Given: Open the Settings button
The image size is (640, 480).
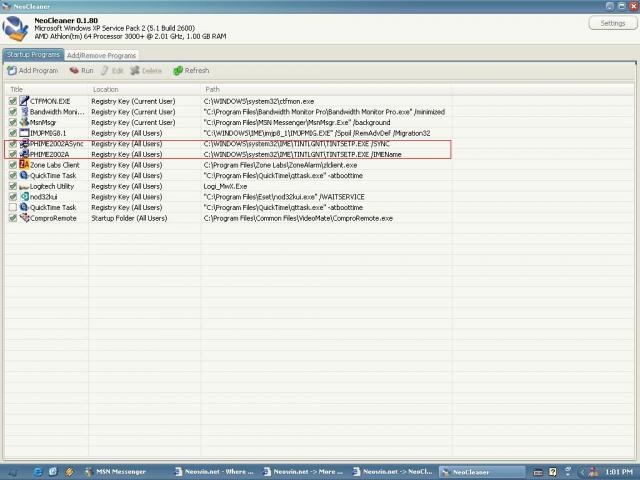Looking at the screenshot, I should tap(612, 23).
